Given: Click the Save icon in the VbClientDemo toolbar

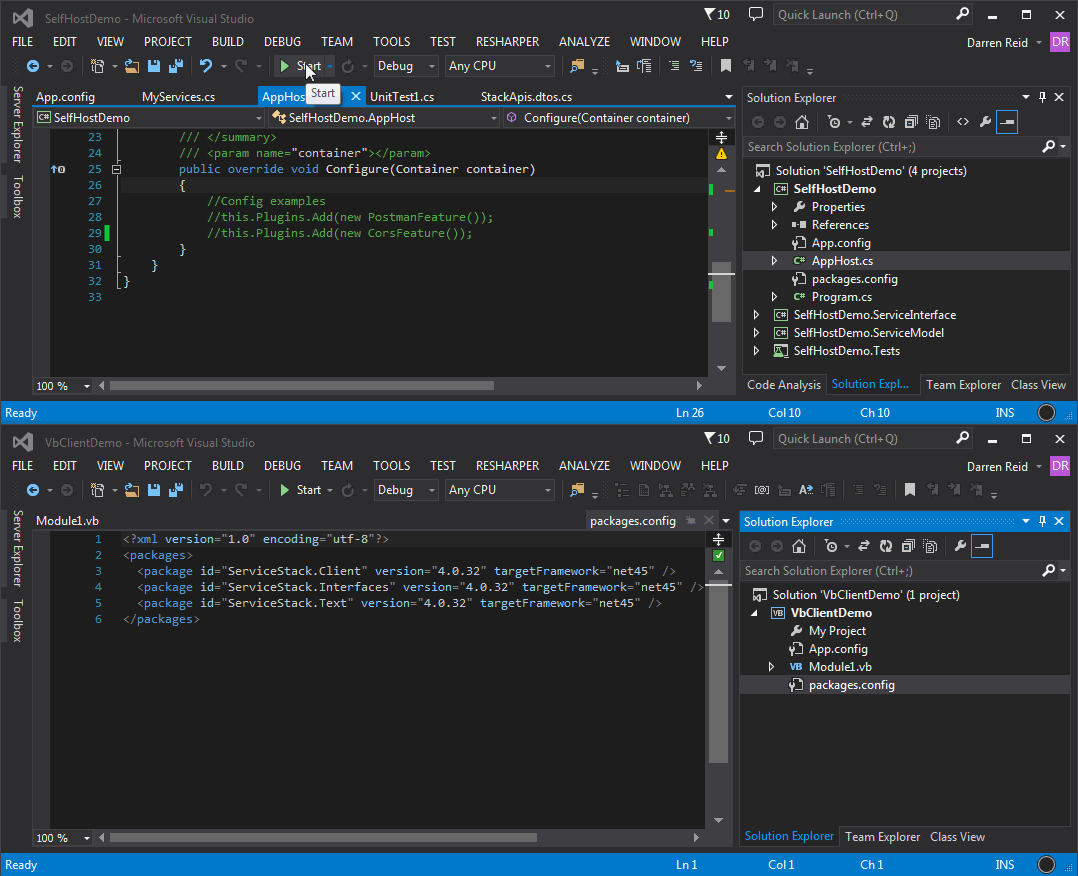Looking at the screenshot, I should (x=153, y=489).
